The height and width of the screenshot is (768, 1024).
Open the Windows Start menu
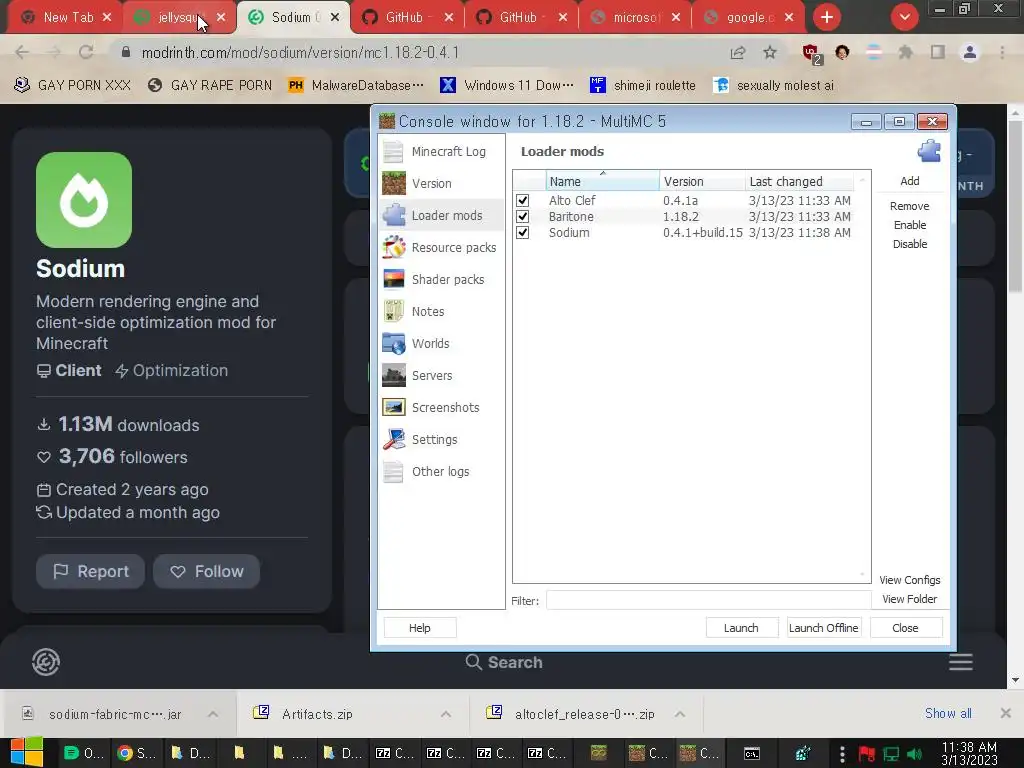click(x=27, y=752)
